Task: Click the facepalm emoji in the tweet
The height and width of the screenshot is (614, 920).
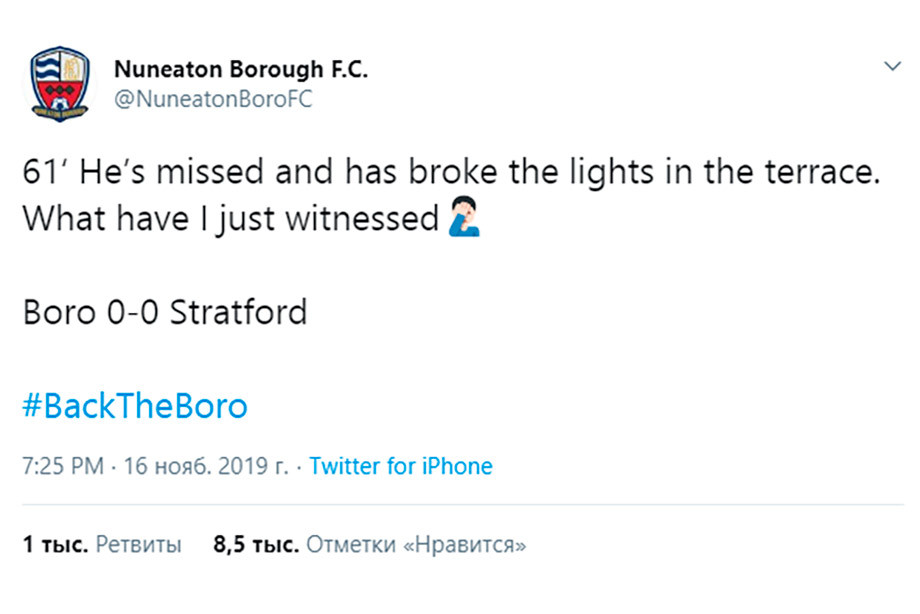Action: (465, 217)
